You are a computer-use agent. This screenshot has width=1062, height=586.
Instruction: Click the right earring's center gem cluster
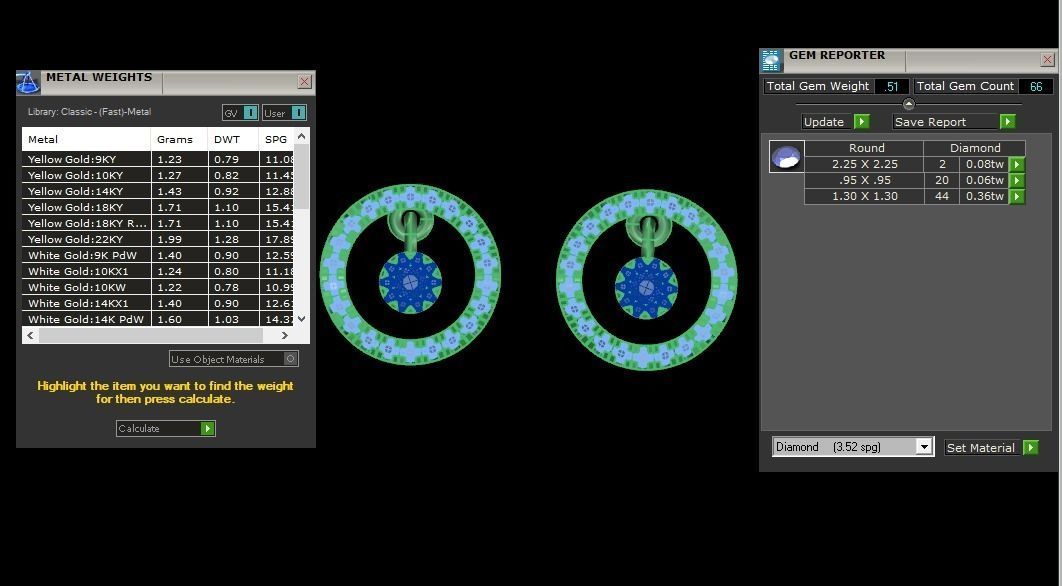[x=647, y=288]
